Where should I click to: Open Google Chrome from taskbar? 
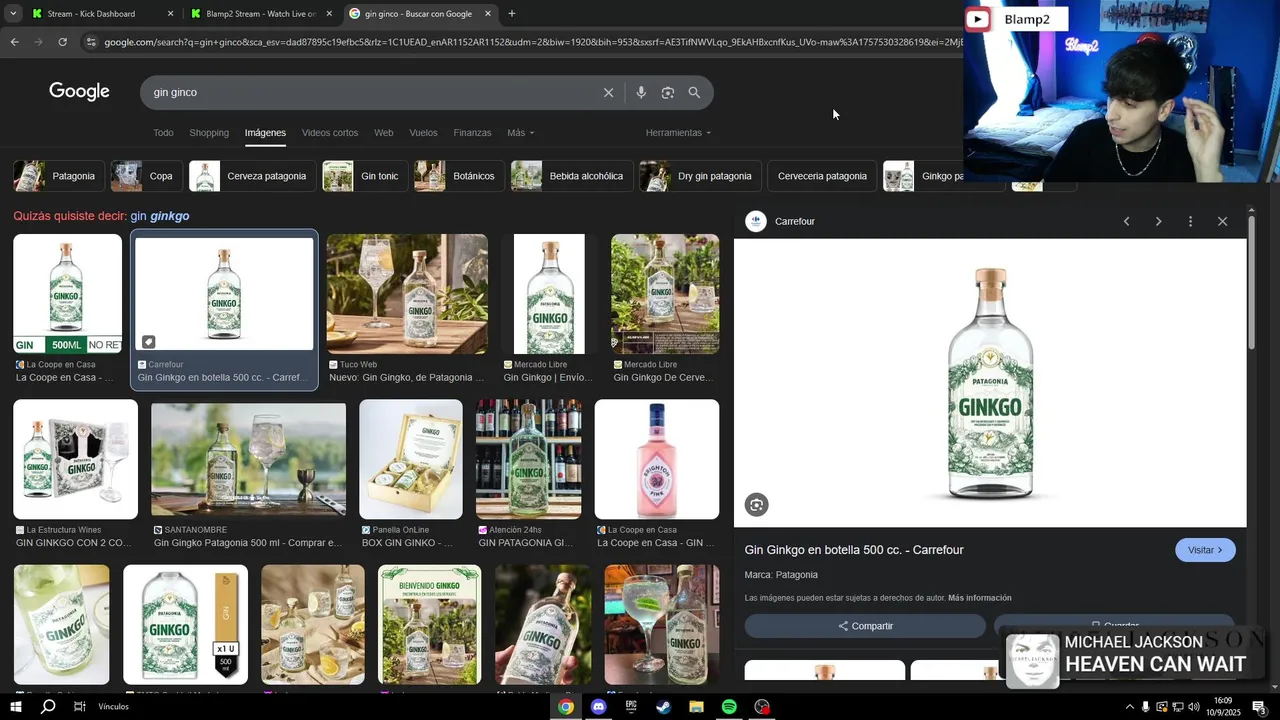(566, 707)
